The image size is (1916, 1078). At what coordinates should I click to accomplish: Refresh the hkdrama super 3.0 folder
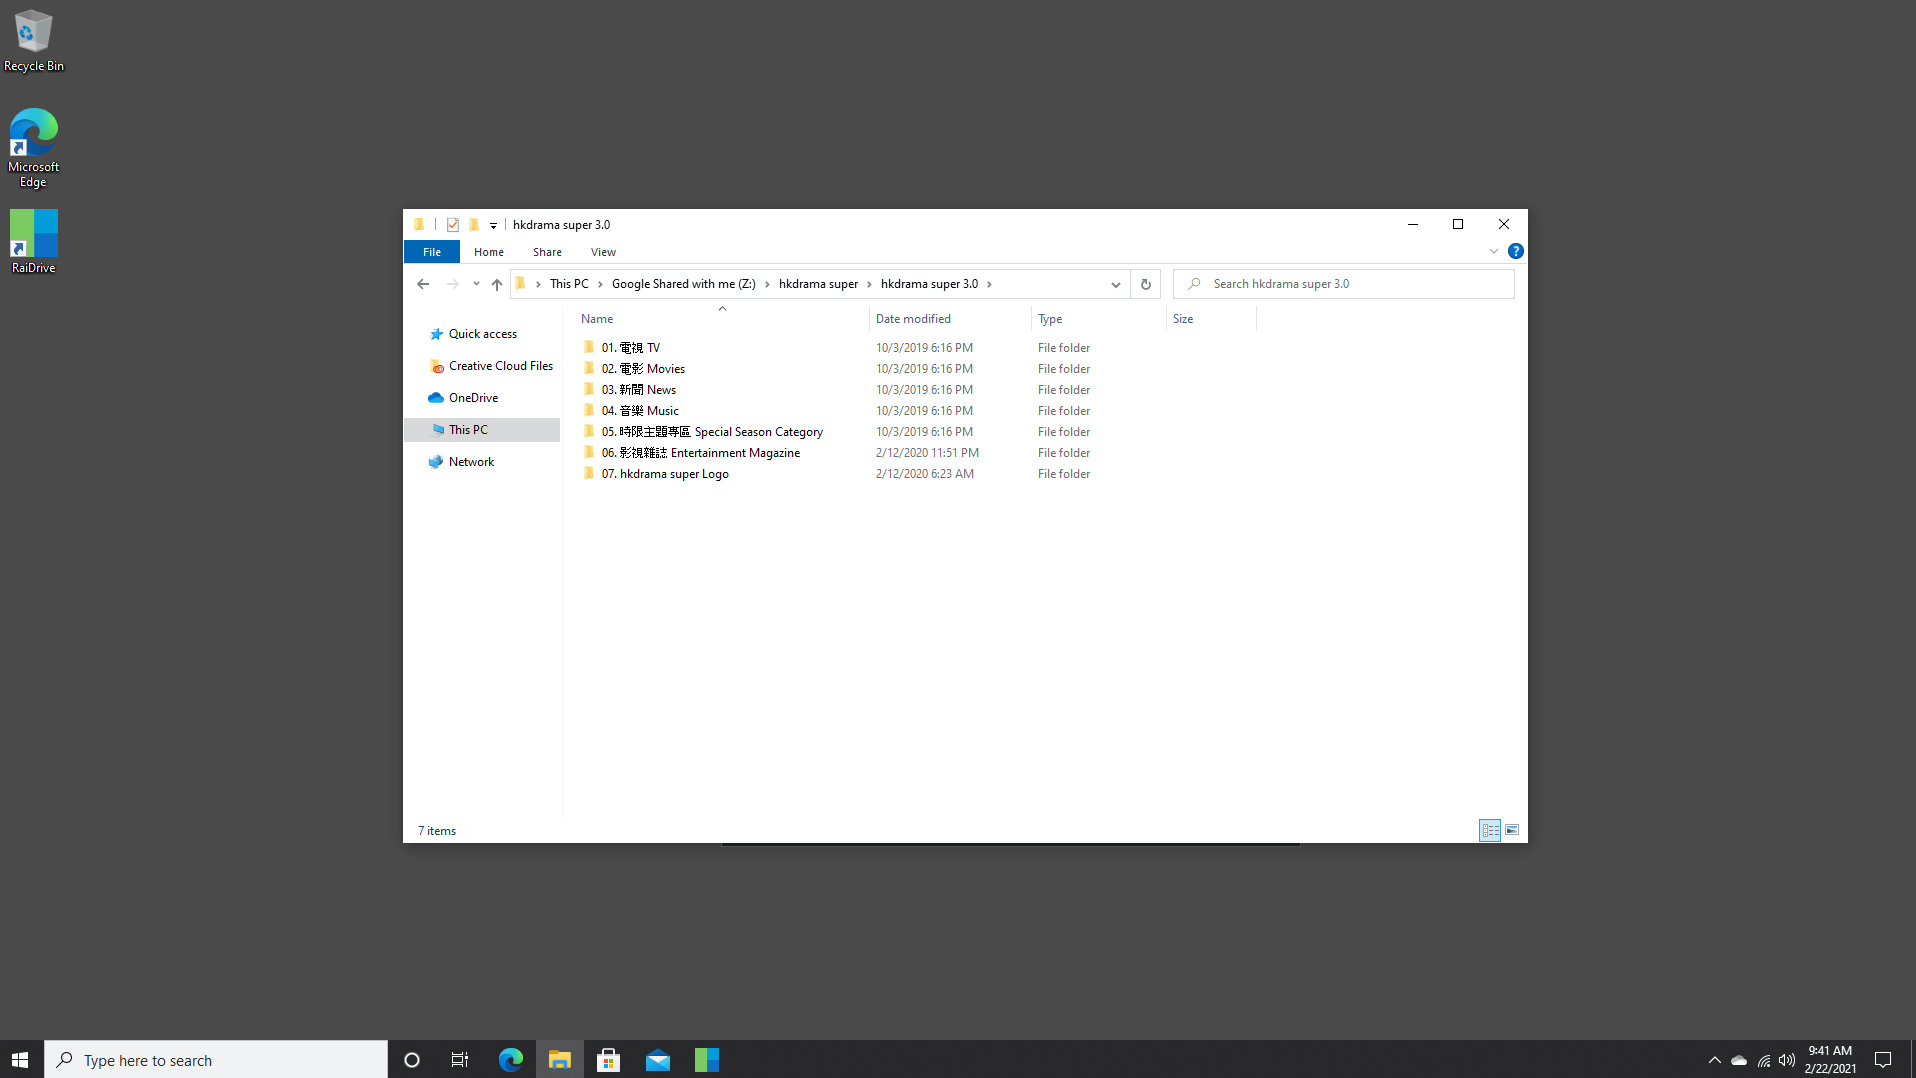click(x=1145, y=284)
